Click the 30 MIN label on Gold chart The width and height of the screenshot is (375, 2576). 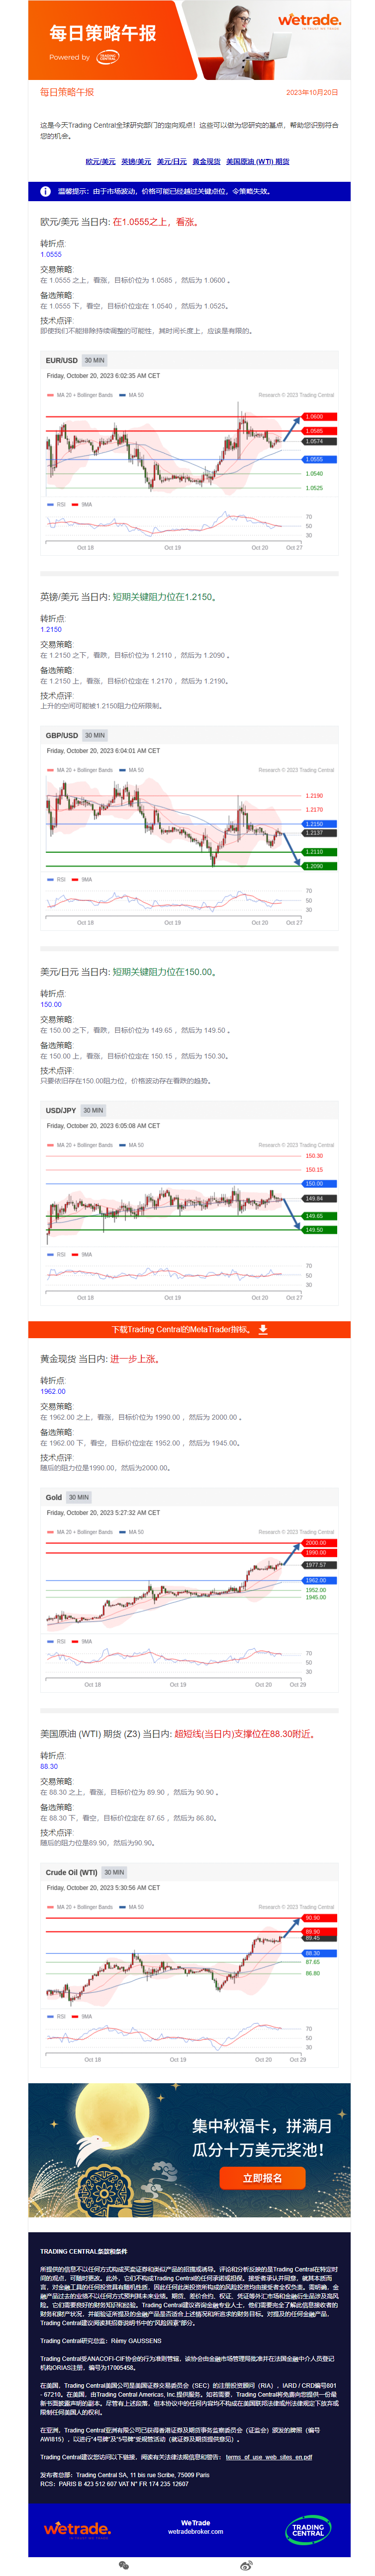(79, 1497)
